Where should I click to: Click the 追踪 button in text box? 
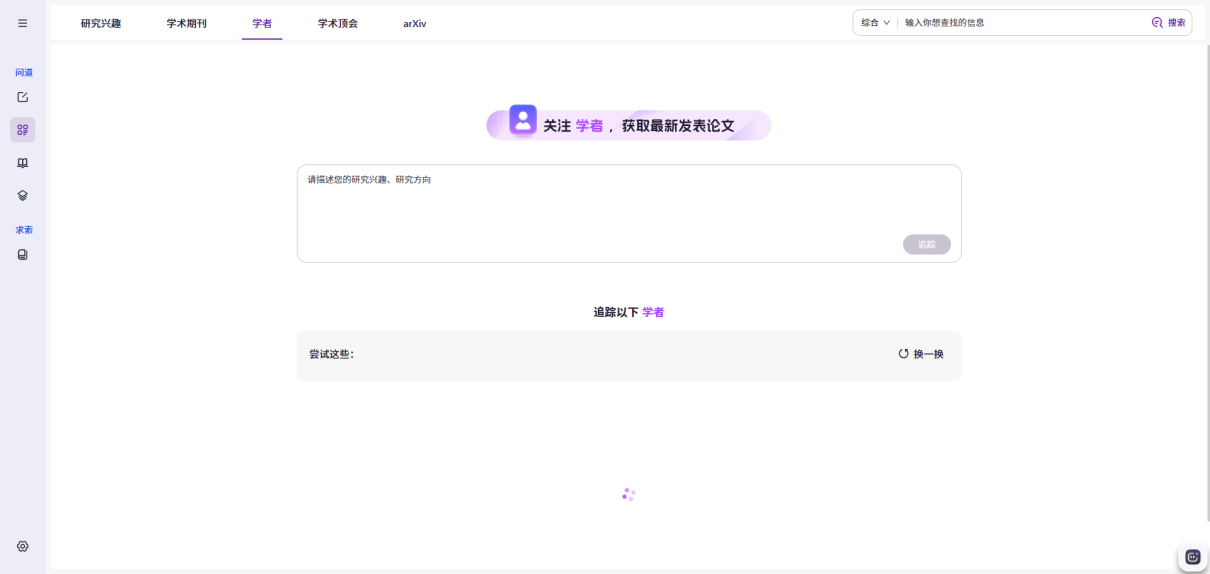pos(927,244)
